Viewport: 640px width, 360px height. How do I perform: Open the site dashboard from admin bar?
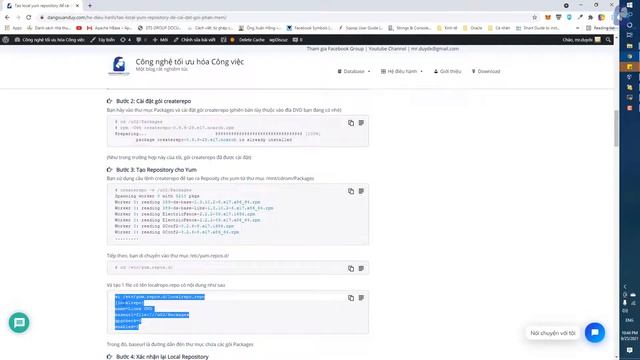click(x=49, y=40)
